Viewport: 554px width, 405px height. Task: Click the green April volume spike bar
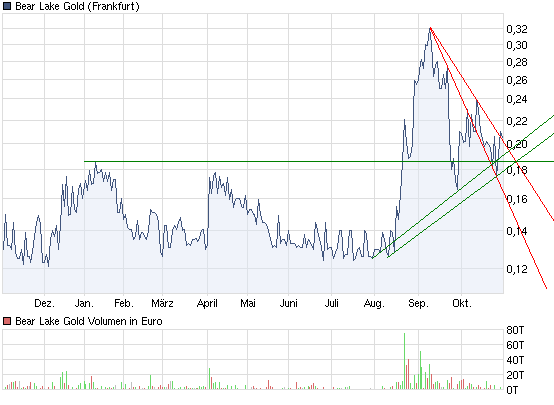[210, 378]
